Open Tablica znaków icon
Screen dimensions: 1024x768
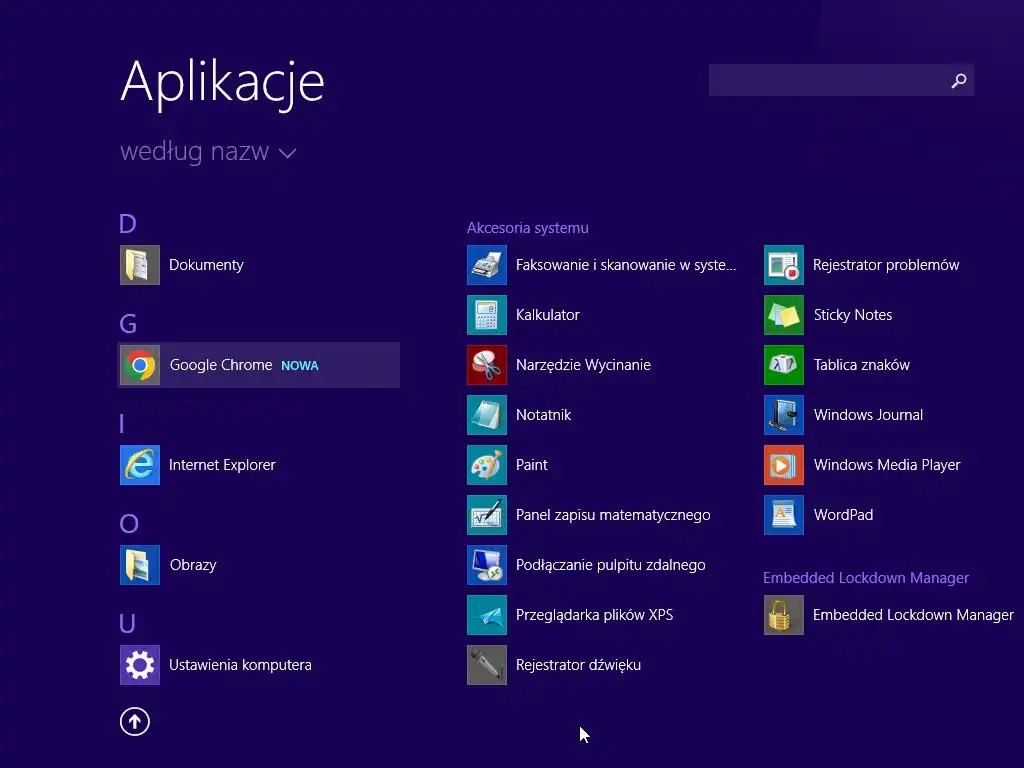(x=784, y=365)
